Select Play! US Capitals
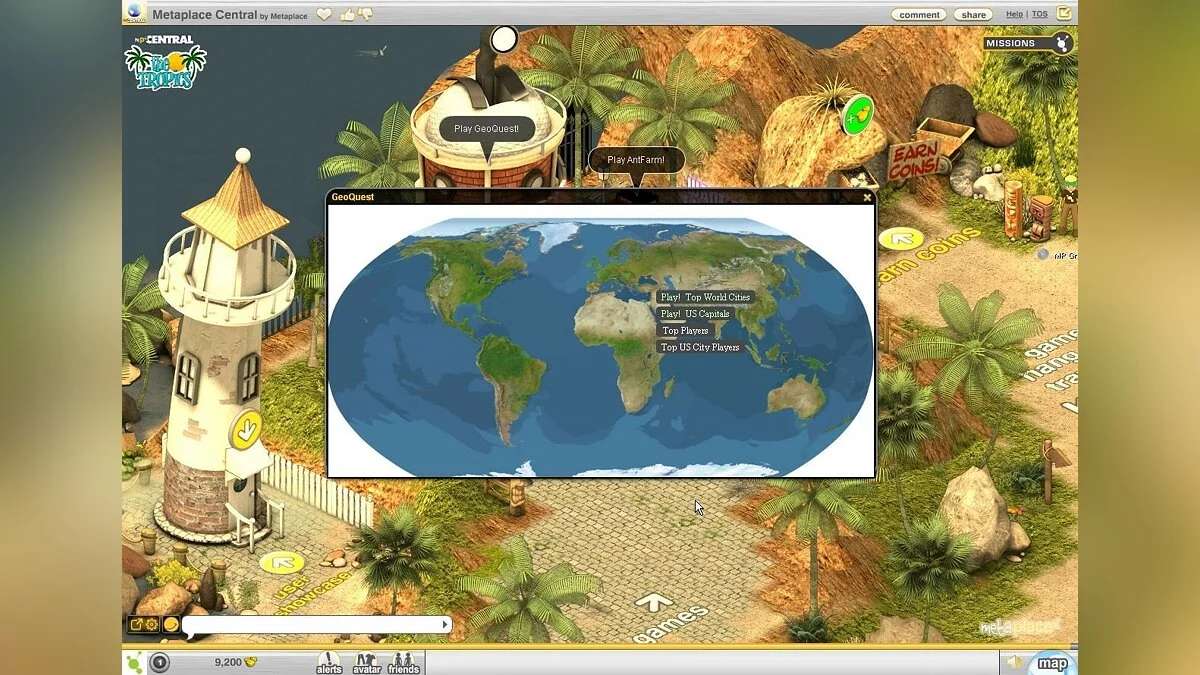This screenshot has width=1200, height=675. pos(695,314)
